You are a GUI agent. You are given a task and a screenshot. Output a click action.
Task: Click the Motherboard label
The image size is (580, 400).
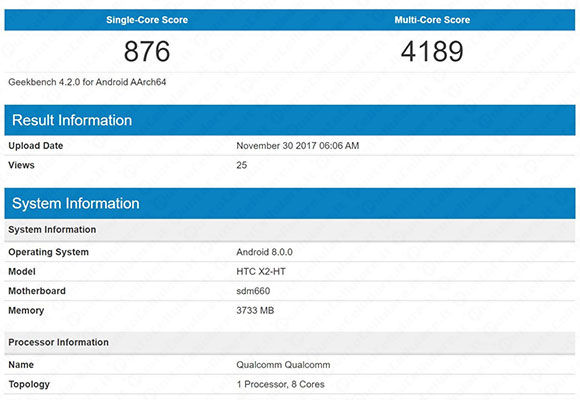tap(37, 291)
